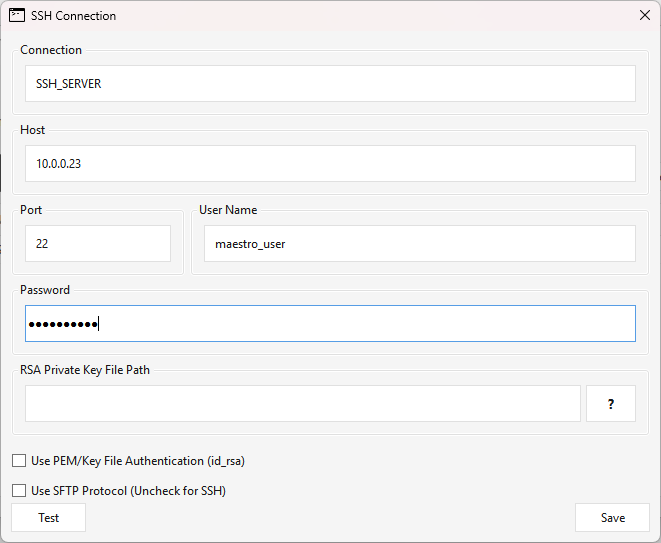Enable Use PEM/Key File Authentication checkbox
The width and height of the screenshot is (661, 543).
[19, 461]
